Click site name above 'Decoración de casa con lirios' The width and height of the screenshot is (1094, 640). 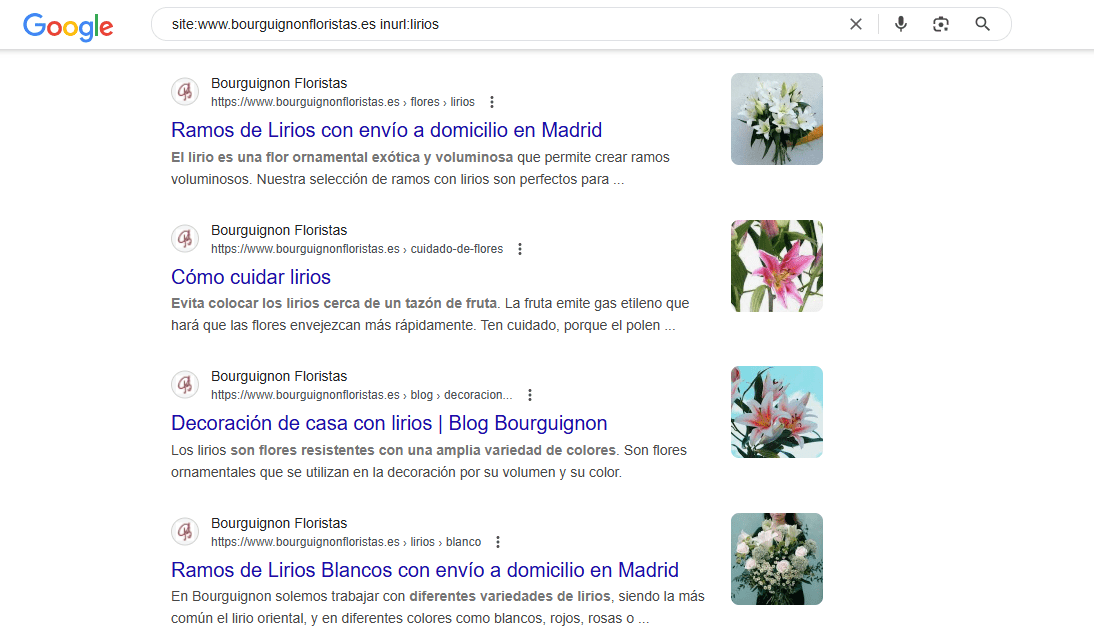pos(279,376)
